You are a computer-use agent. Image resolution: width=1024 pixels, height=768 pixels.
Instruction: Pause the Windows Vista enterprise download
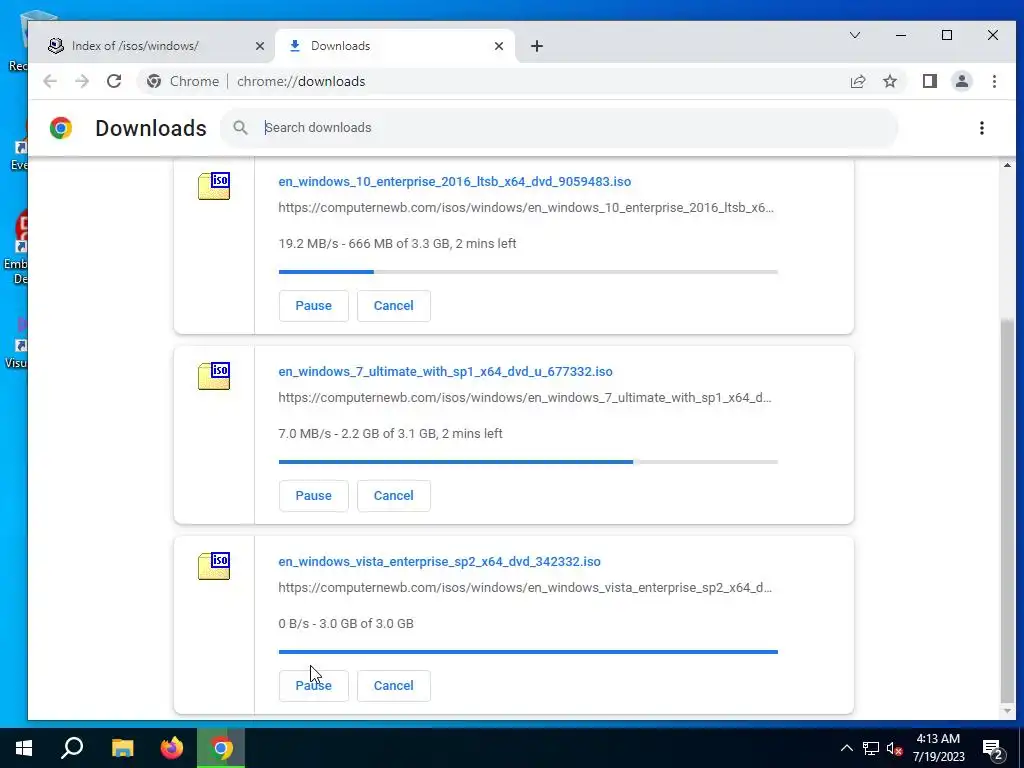pyautogui.click(x=313, y=686)
